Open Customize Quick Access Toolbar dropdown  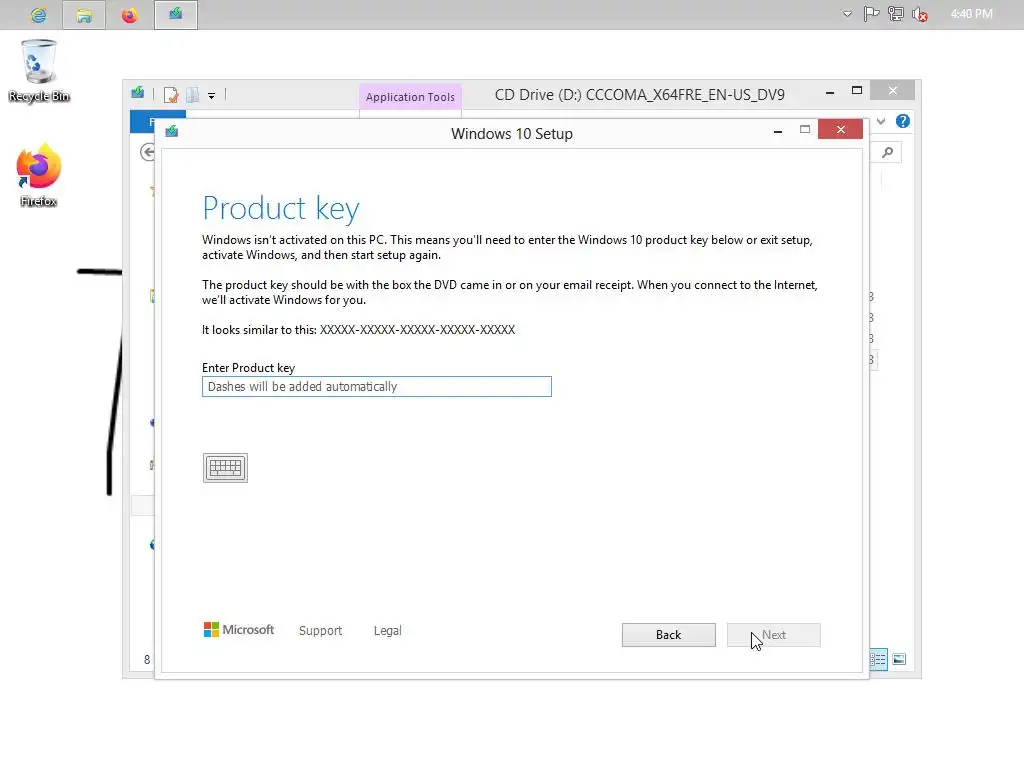point(212,95)
